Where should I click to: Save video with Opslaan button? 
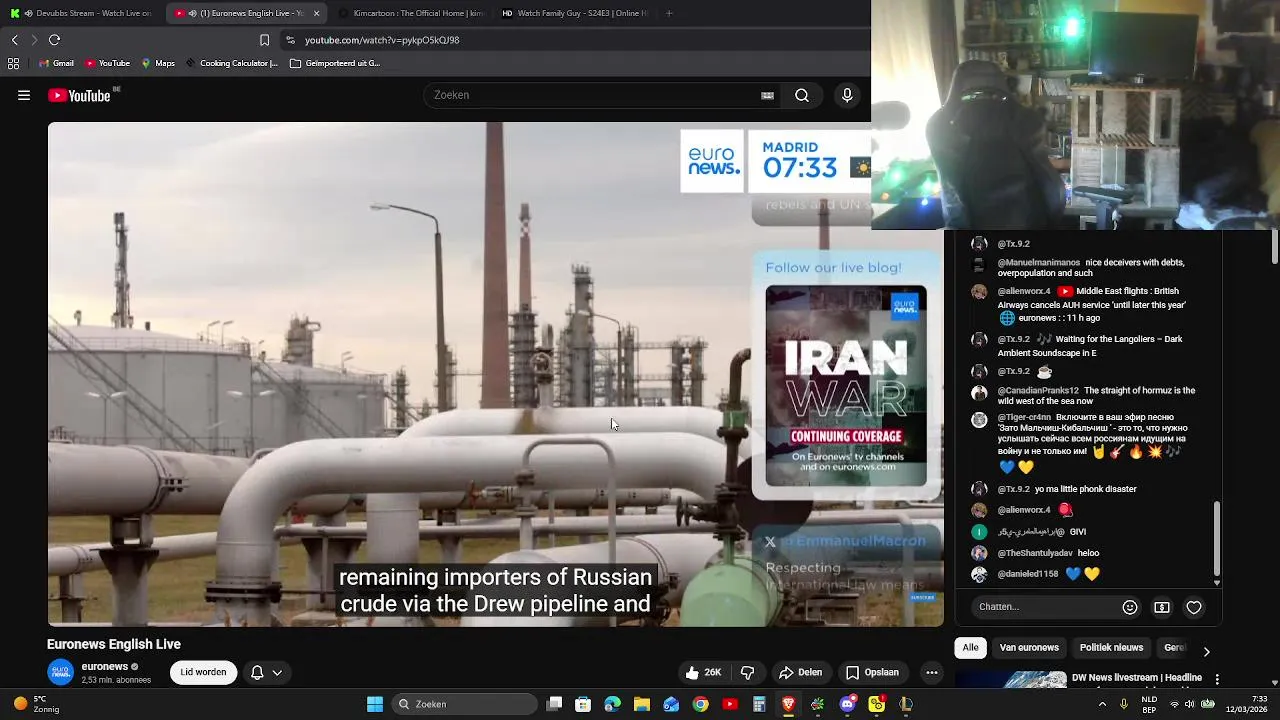coord(872,672)
